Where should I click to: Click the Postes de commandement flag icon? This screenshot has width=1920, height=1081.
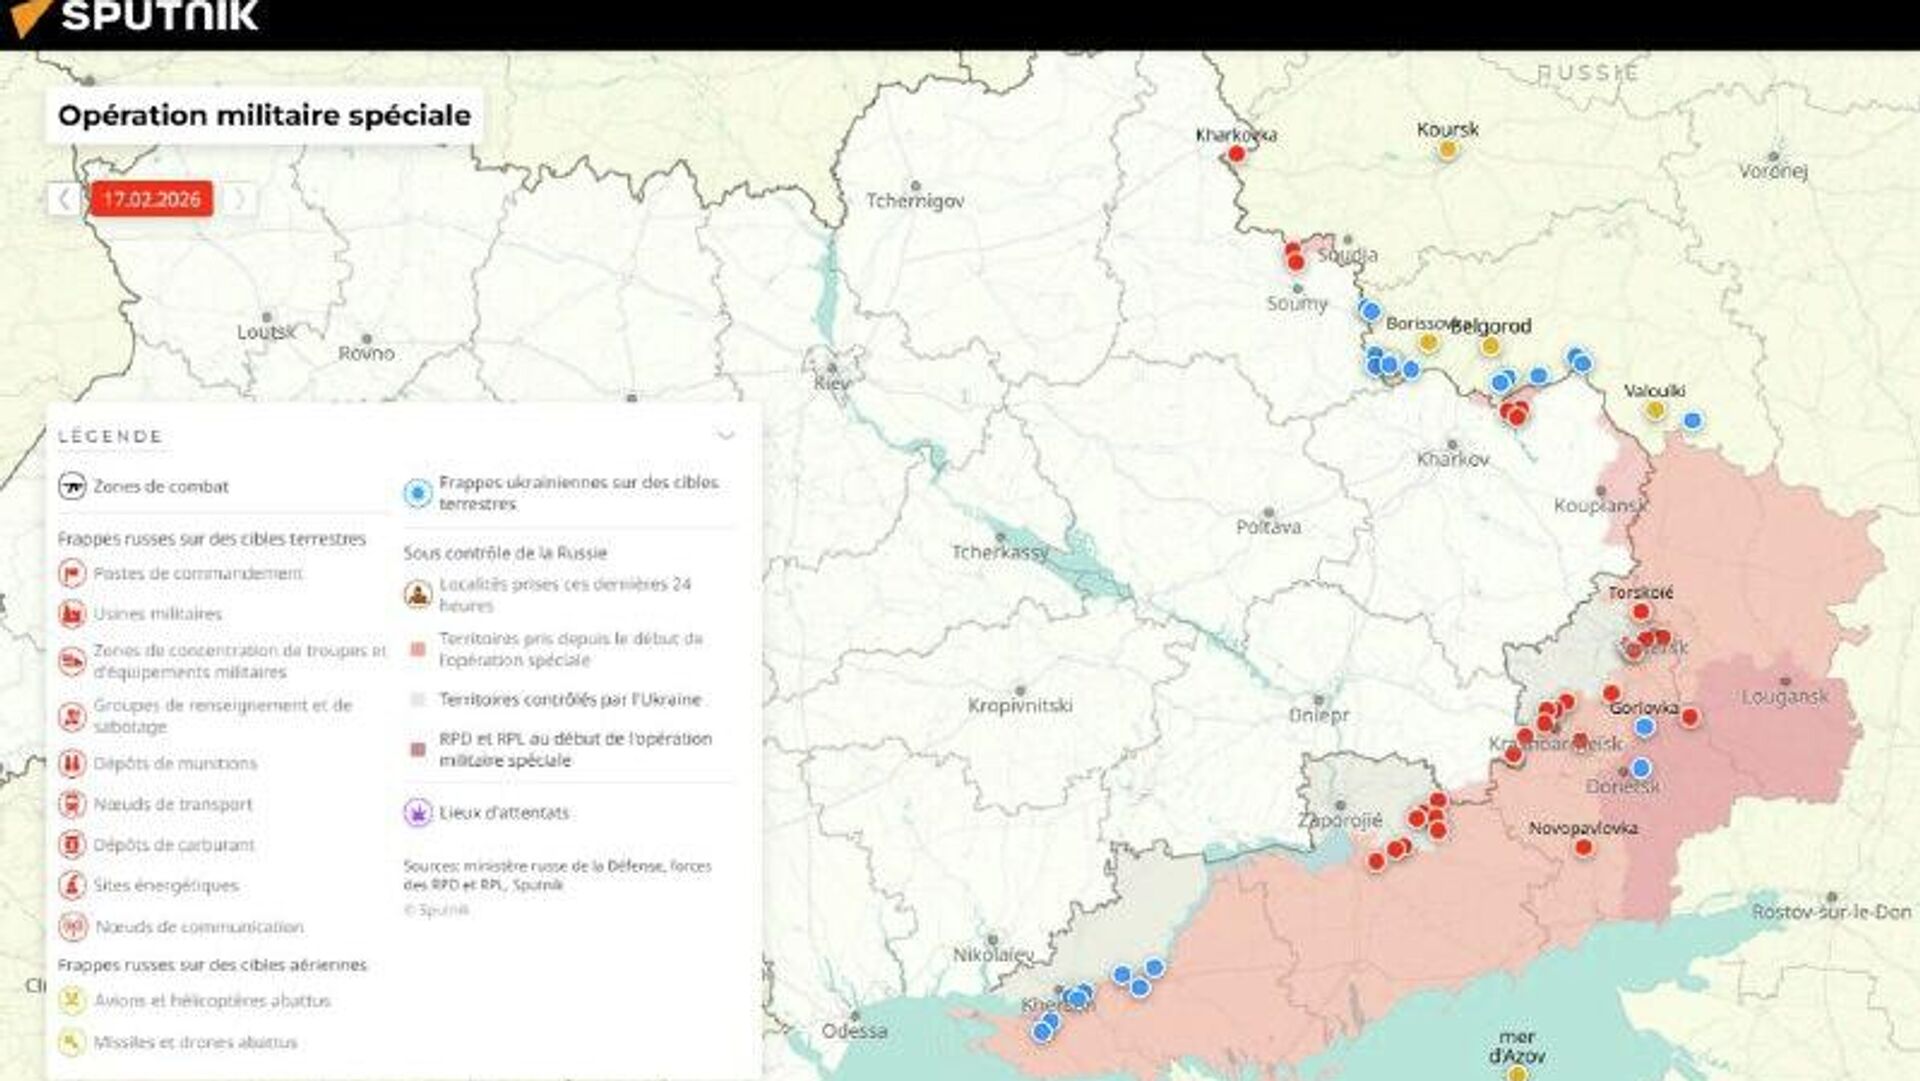coord(72,573)
